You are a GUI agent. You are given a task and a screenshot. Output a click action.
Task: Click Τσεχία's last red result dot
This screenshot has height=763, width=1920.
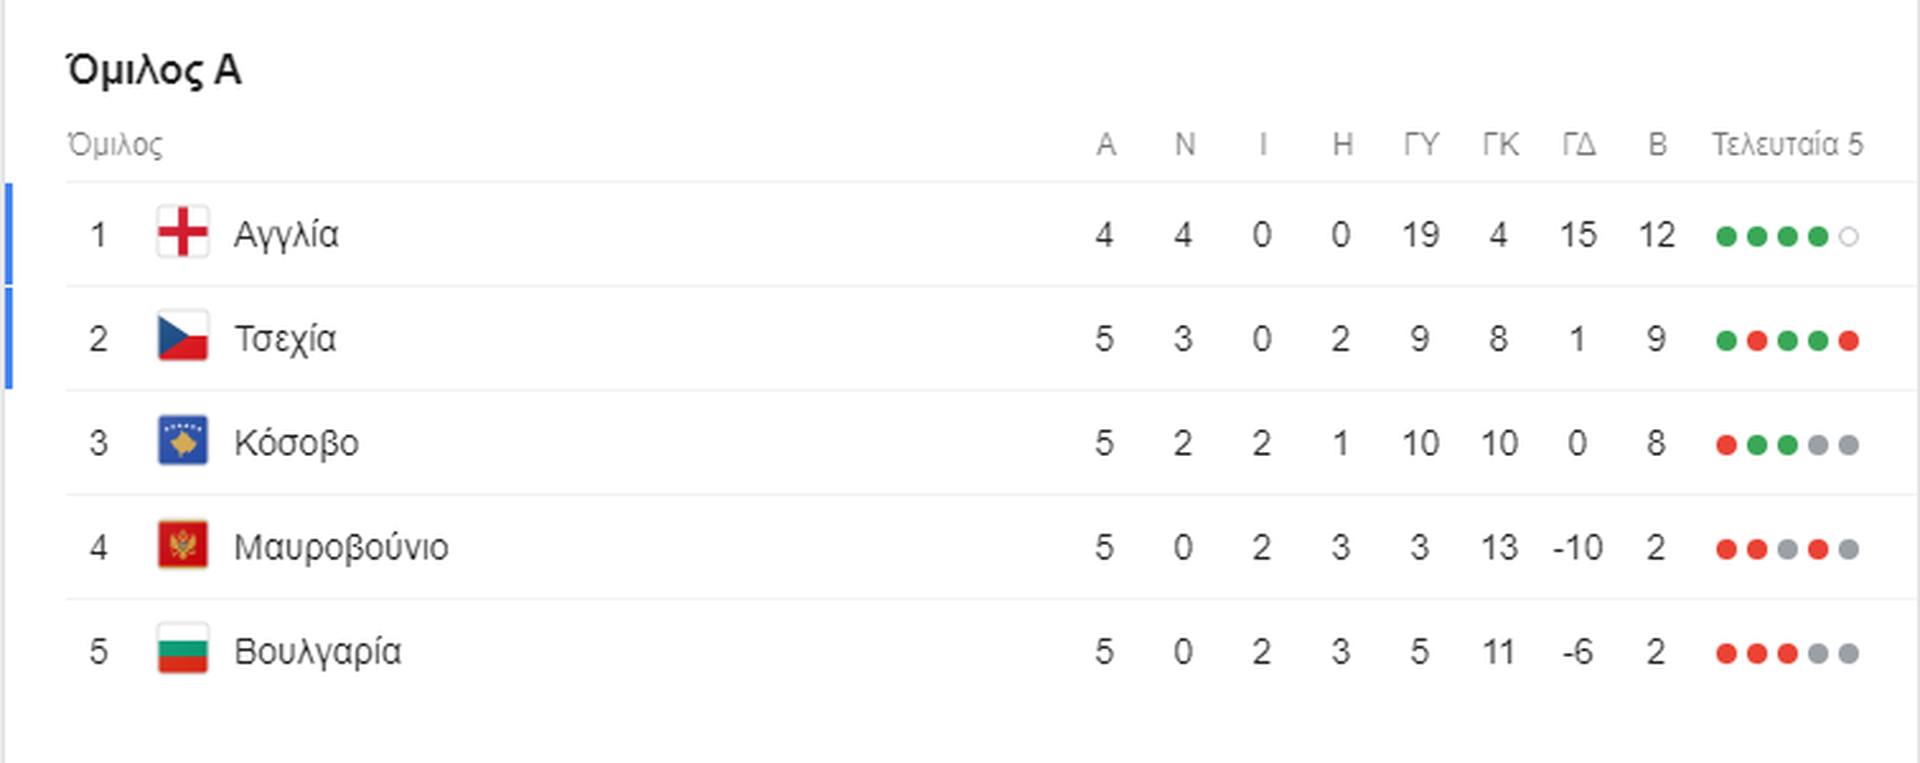(1848, 341)
